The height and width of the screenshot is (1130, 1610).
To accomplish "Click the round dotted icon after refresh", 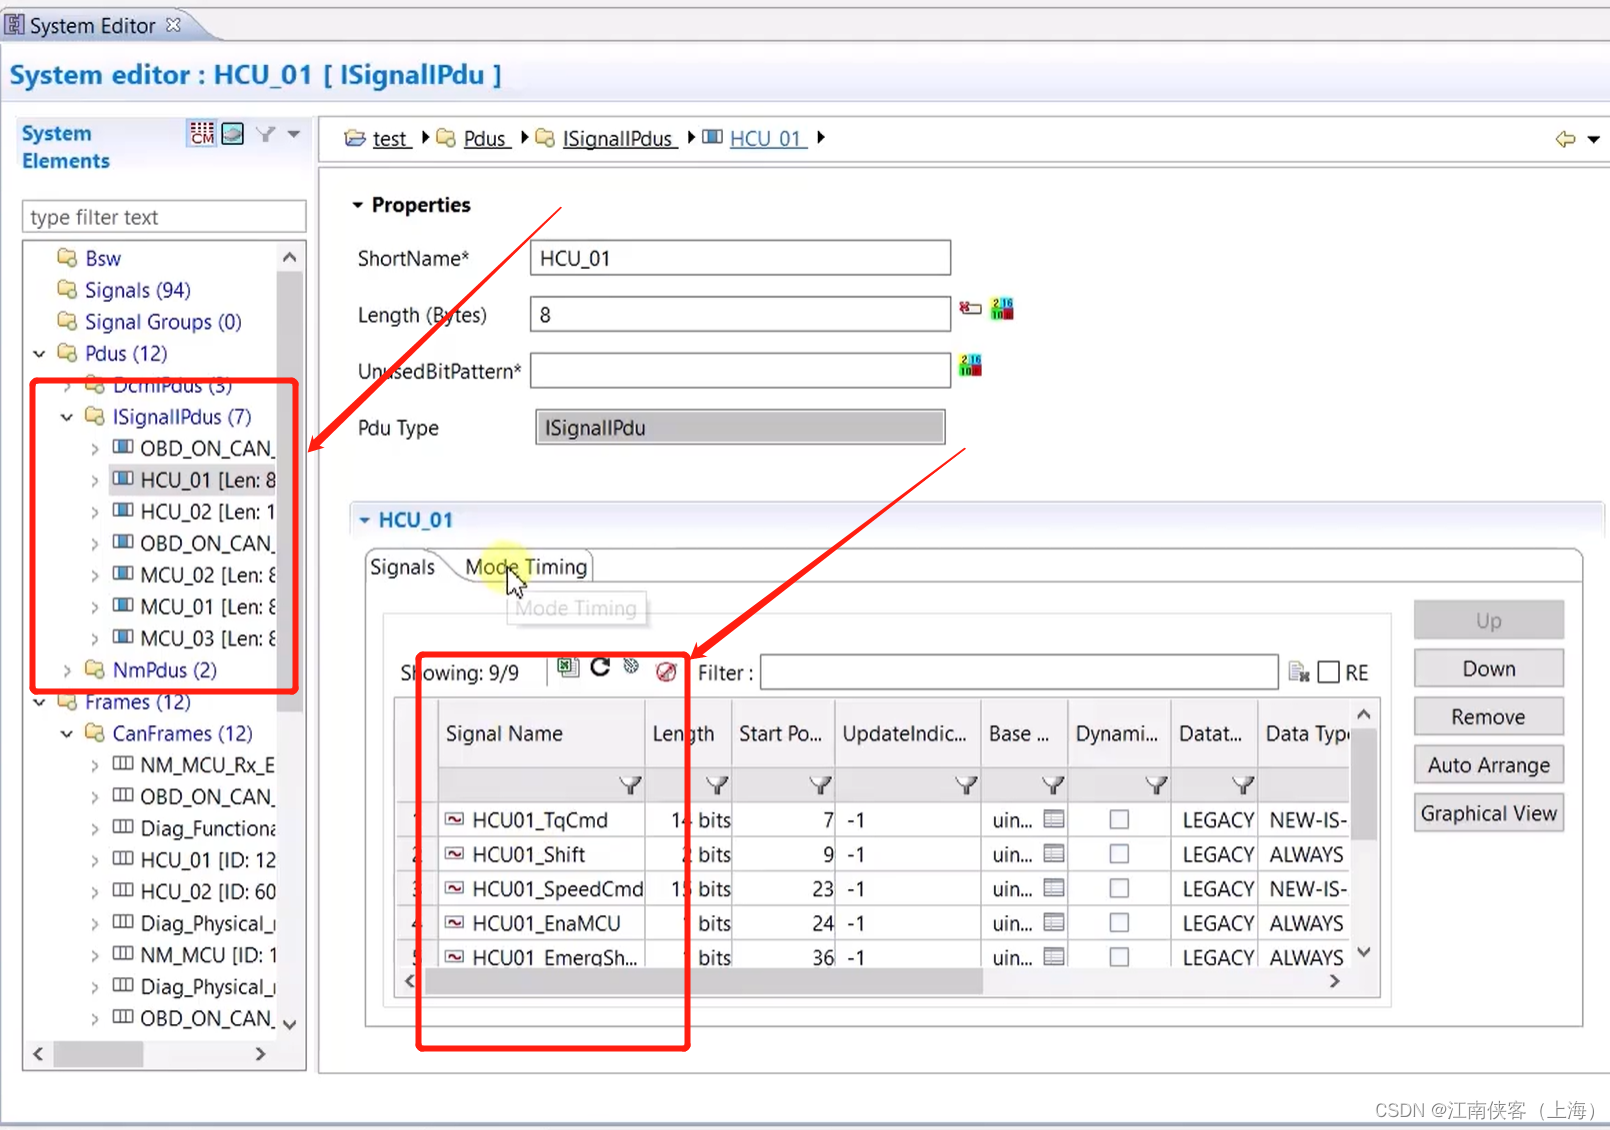I will pos(631,666).
